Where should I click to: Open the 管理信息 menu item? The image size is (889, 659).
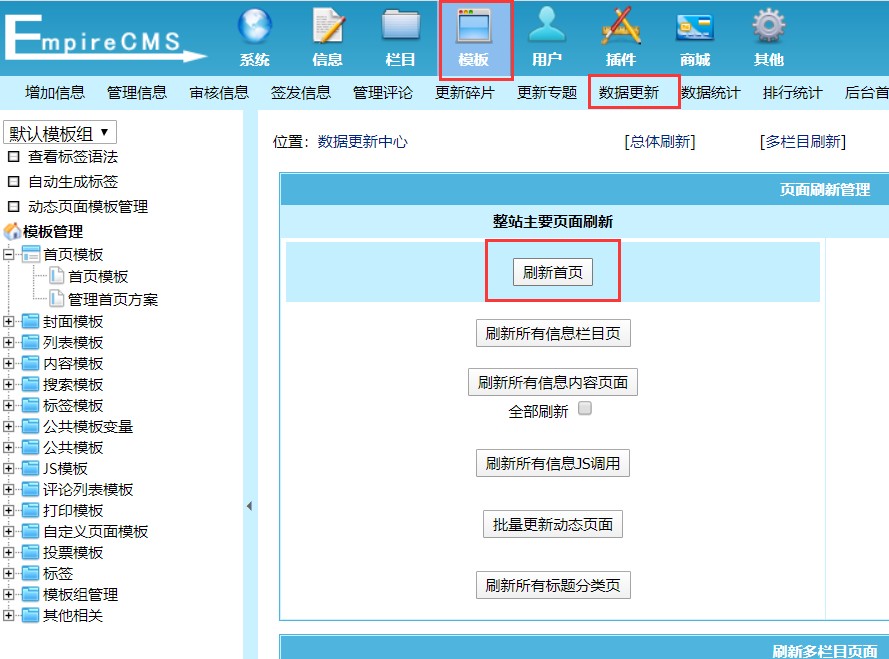tap(137, 92)
